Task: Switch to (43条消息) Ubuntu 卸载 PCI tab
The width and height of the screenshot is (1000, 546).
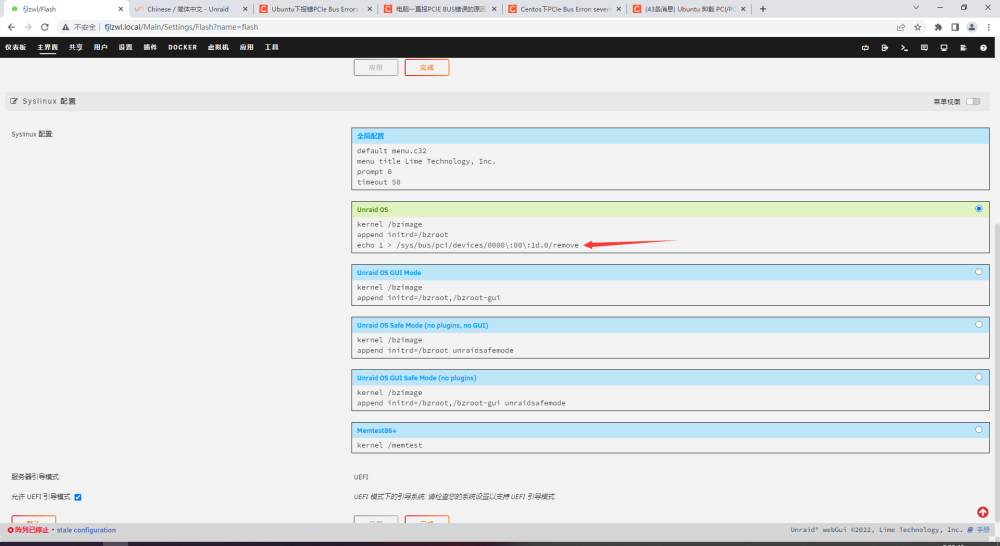Action: tap(689, 9)
